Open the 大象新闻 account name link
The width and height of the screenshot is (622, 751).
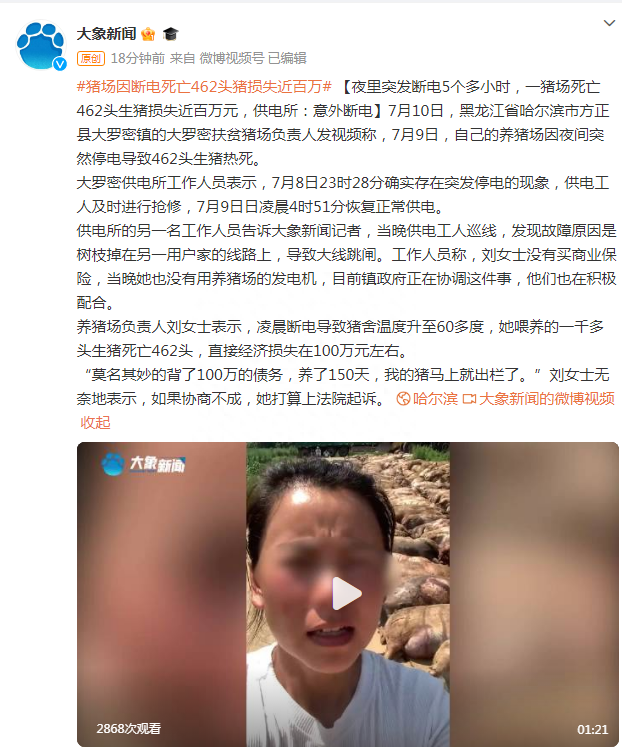click(x=106, y=34)
